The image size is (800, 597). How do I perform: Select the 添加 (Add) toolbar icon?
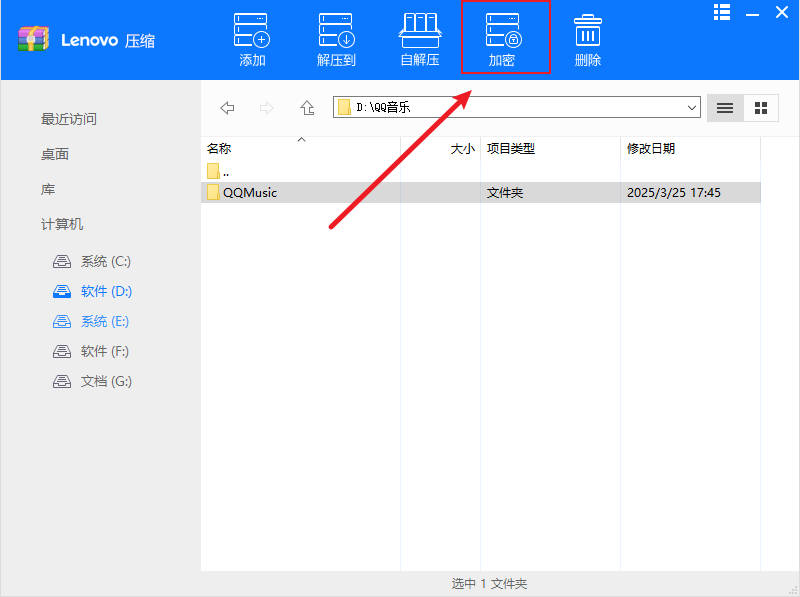(x=251, y=37)
